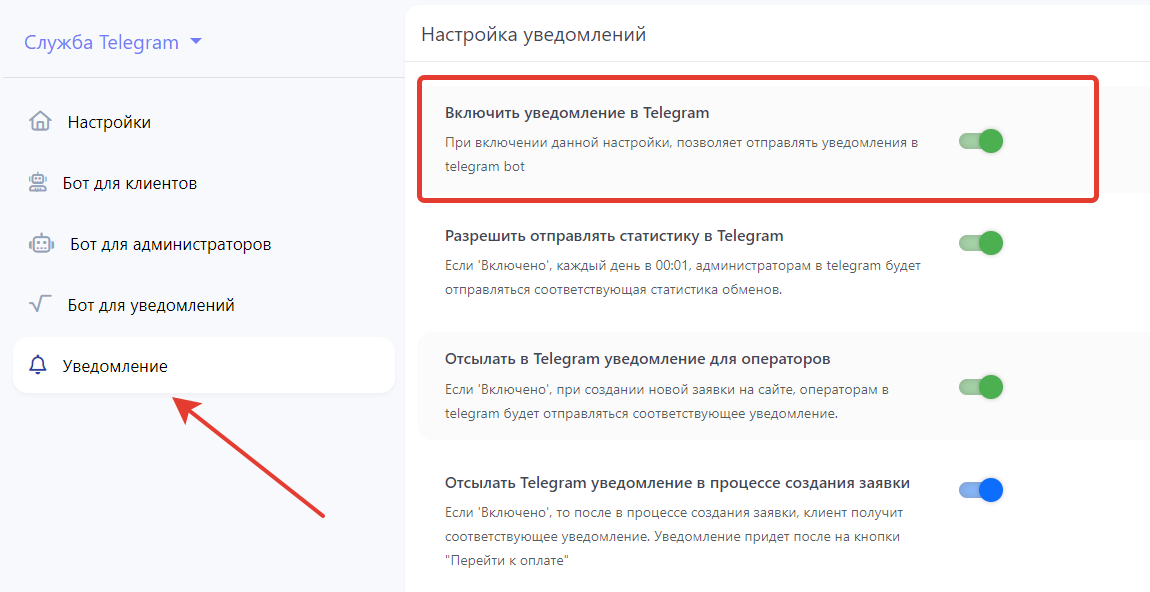Select Бот для администраторов in the sidebar
The height and width of the screenshot is (592, 1150).
[x=170, y=244]
